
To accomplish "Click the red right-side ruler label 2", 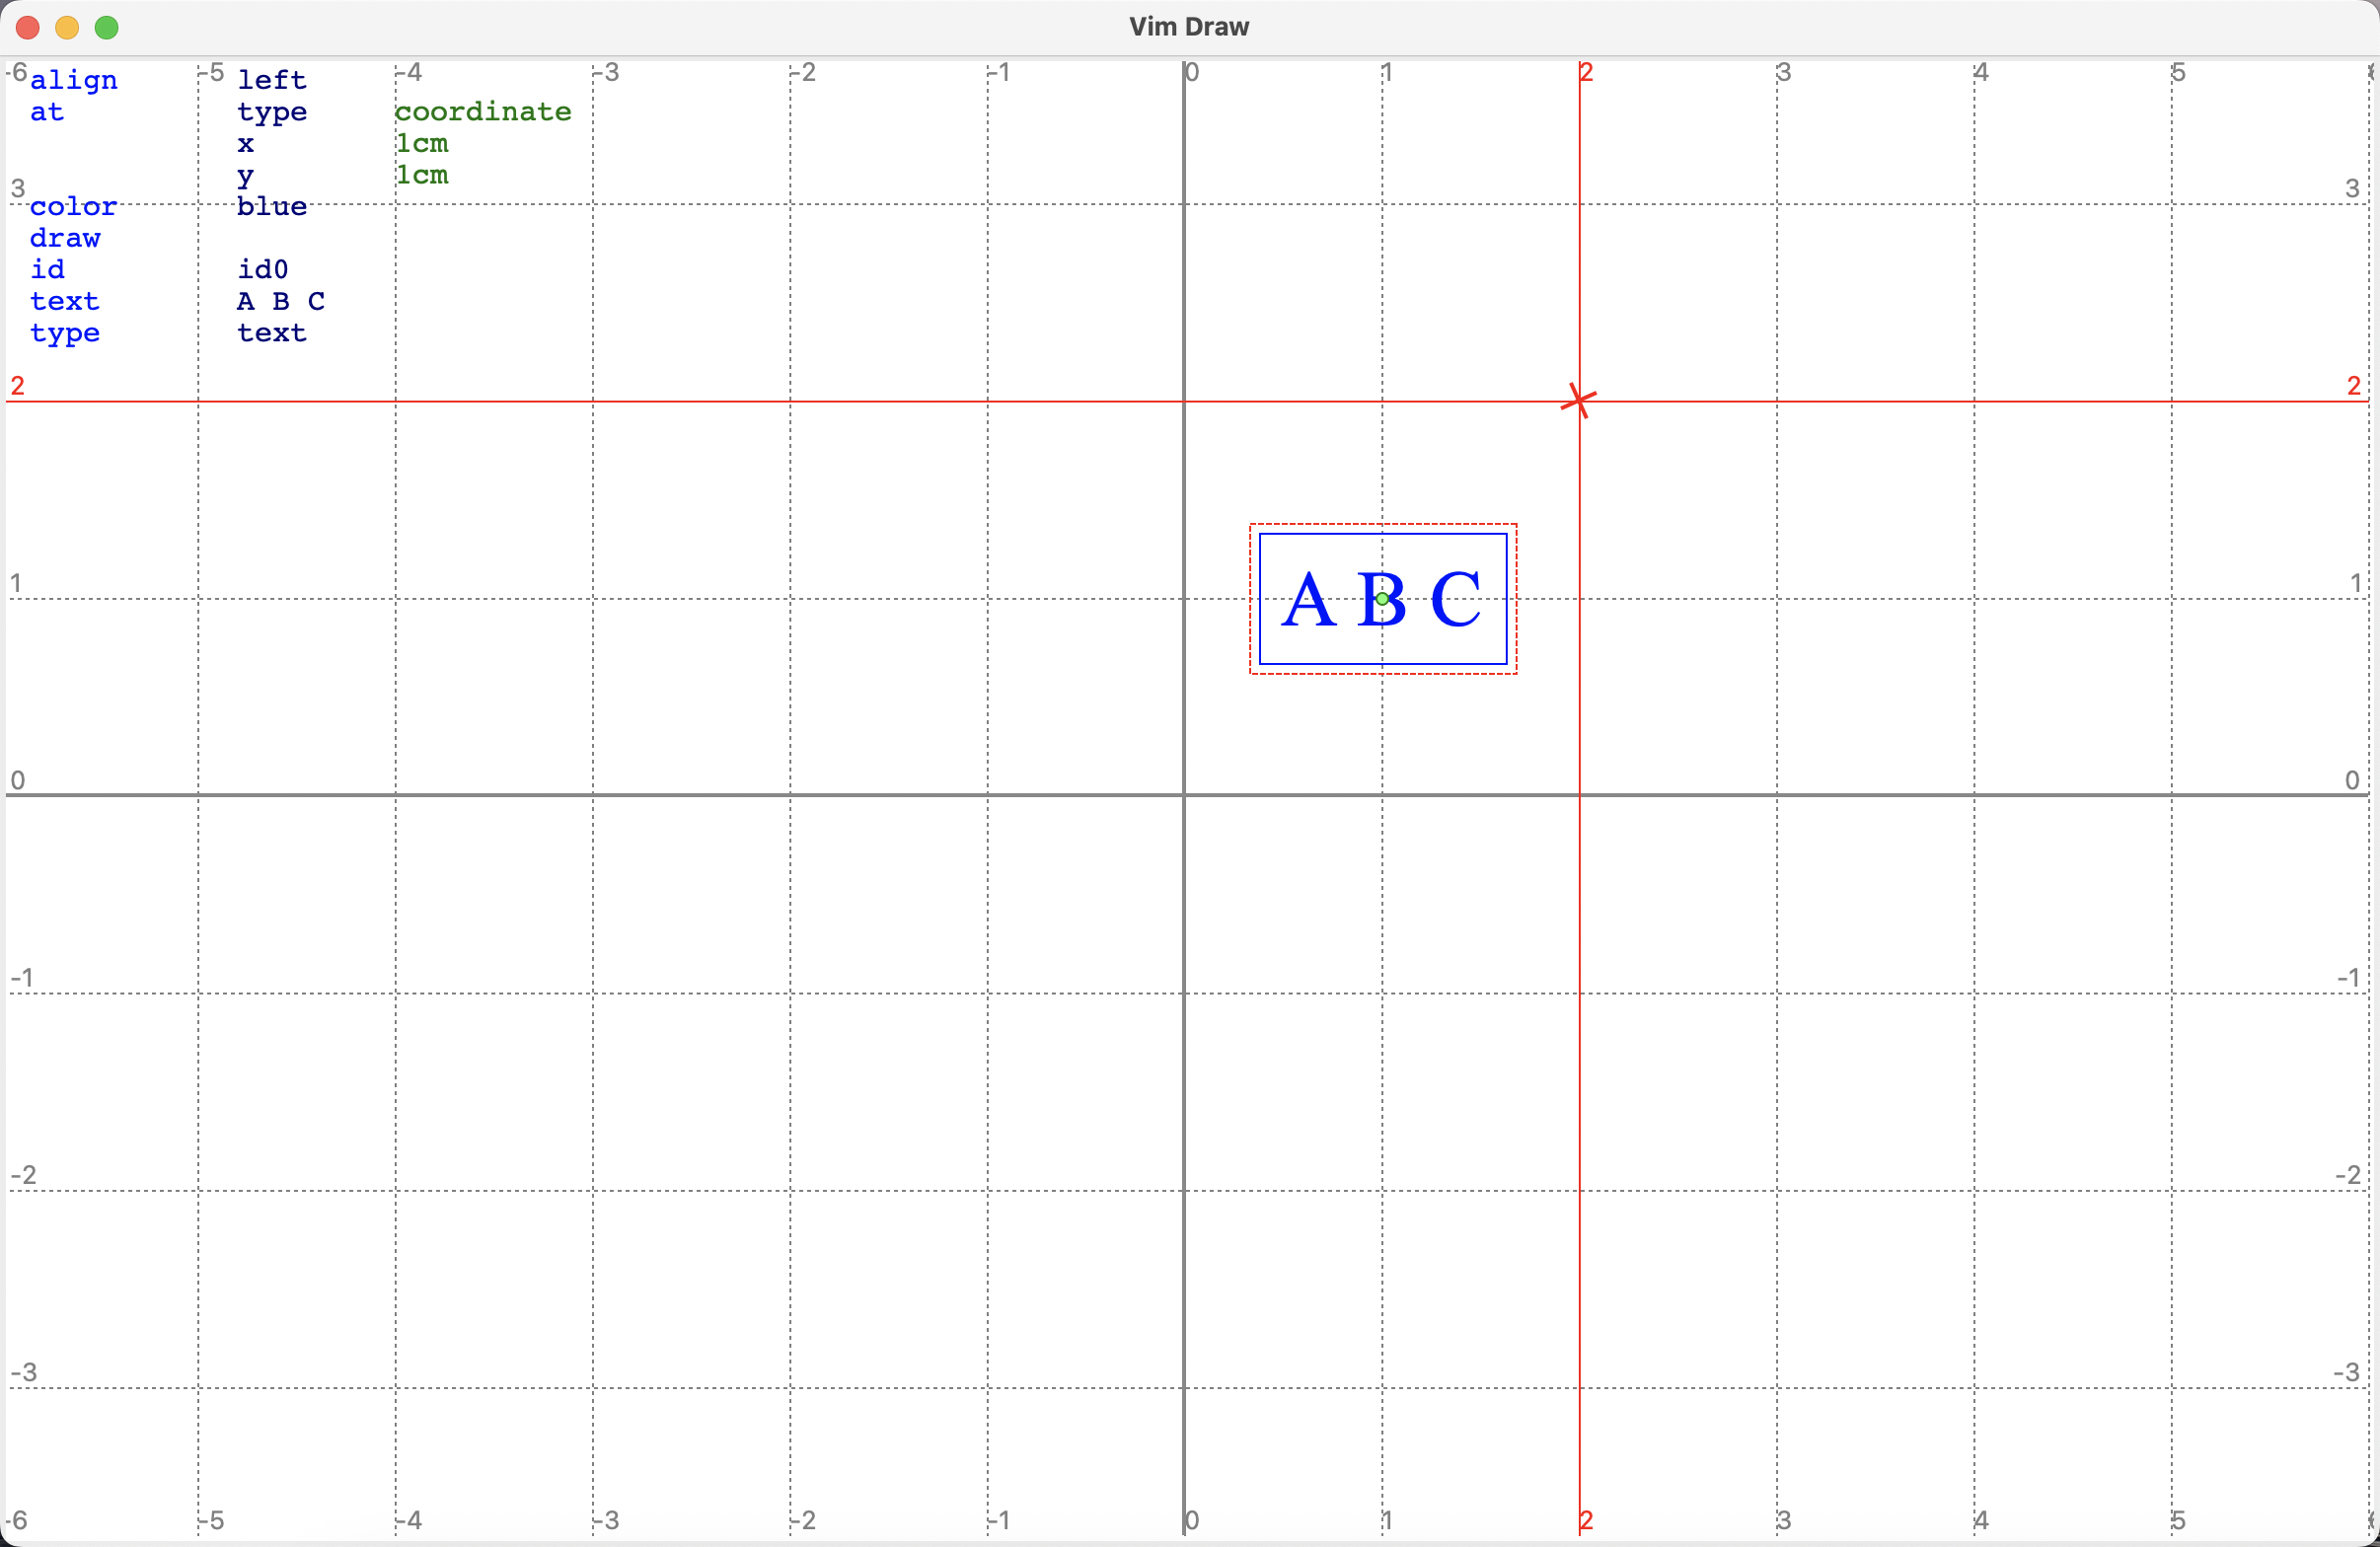I will [x=2354, y=386].
